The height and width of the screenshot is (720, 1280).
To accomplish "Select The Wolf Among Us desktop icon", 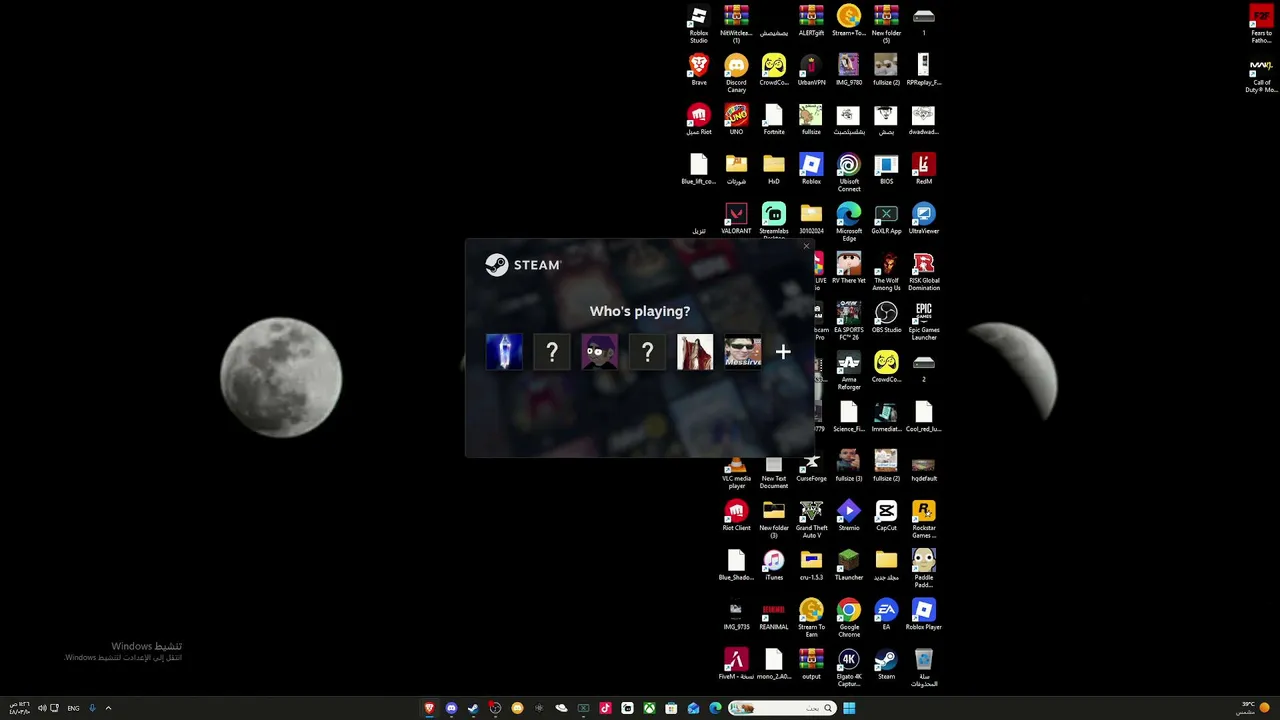I will click(886, 271).
